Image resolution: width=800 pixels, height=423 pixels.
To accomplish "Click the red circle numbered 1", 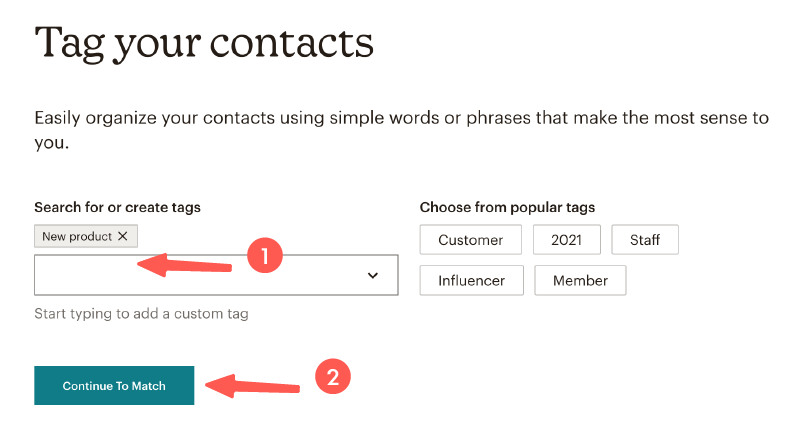I will [265, 257].
